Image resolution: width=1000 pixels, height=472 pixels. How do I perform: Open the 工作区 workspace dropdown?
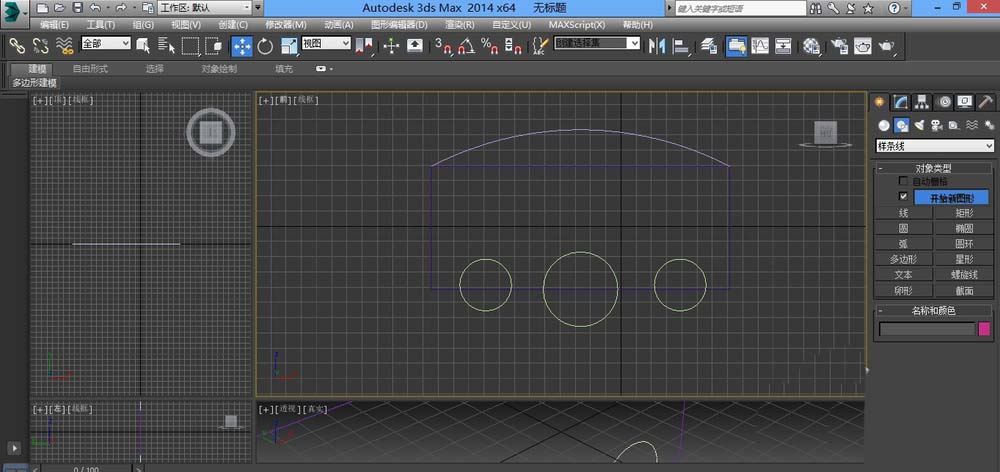(204, 7)
